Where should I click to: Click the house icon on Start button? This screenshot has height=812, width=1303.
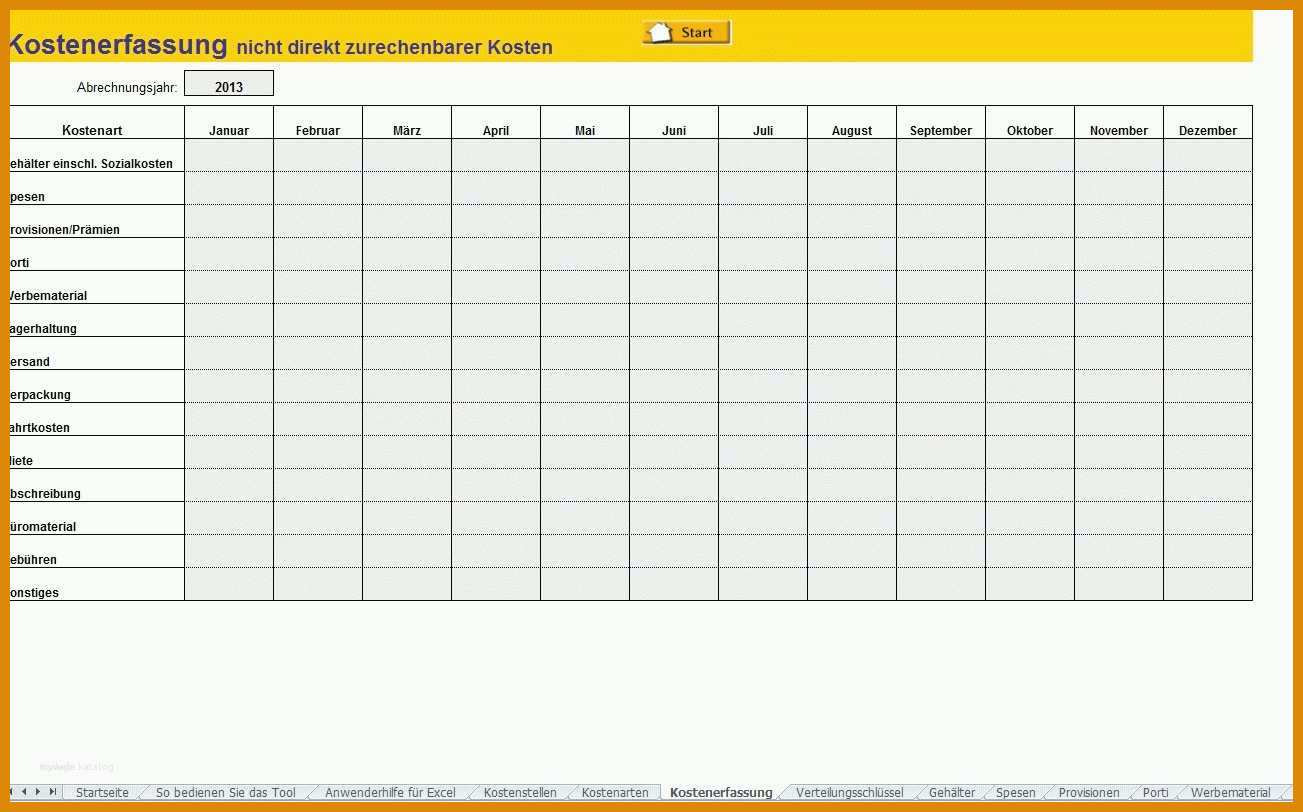pos(659,33)
